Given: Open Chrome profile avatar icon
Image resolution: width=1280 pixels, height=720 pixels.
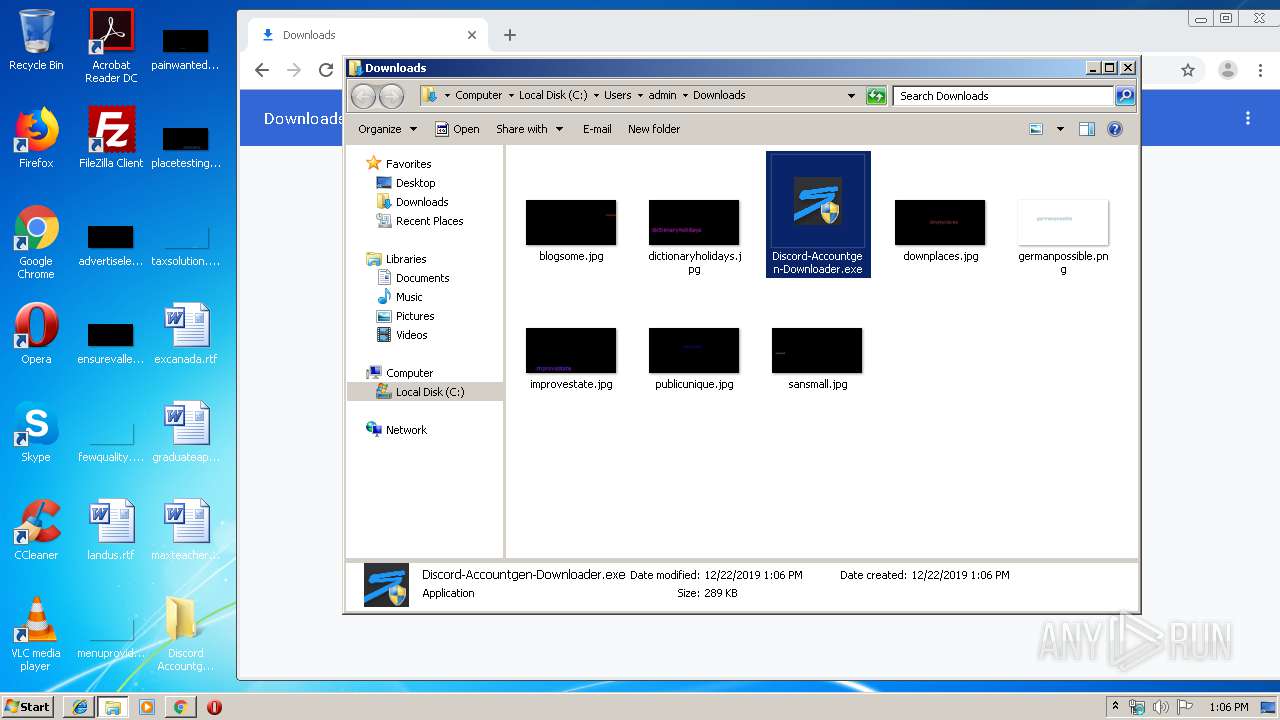Looking at the screenshot, I should pyautogui.click(x=1227, y=70).
